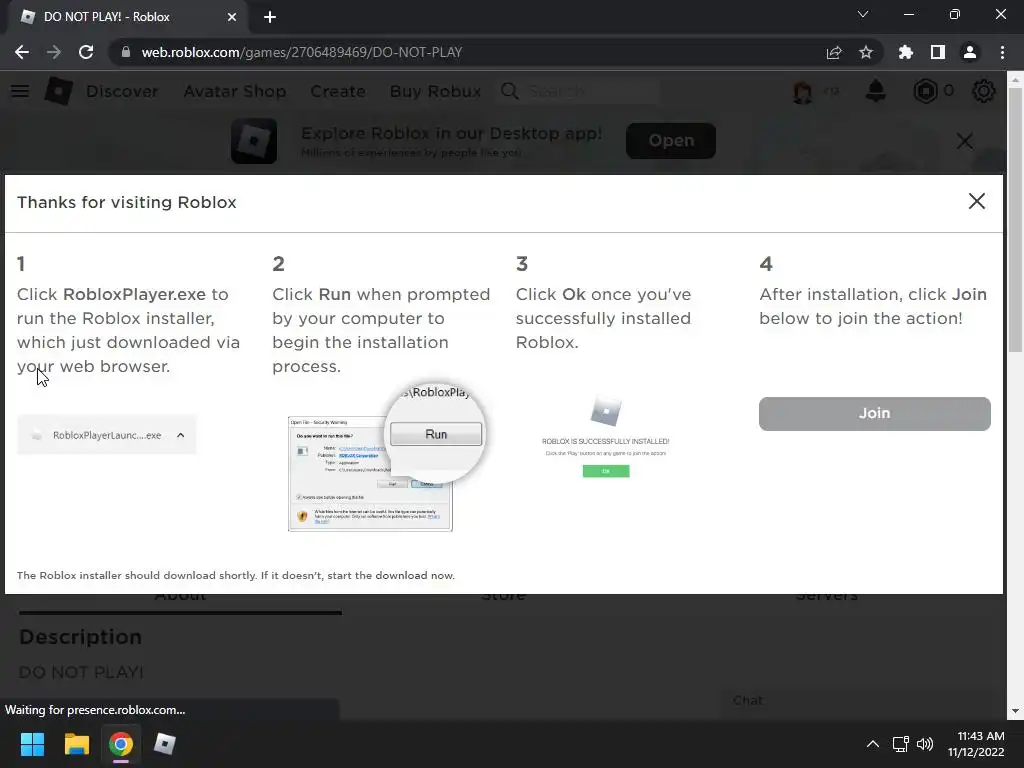Open the user avatar profile icon
This screenshot has width=1024, height=768.
(803, 91)
